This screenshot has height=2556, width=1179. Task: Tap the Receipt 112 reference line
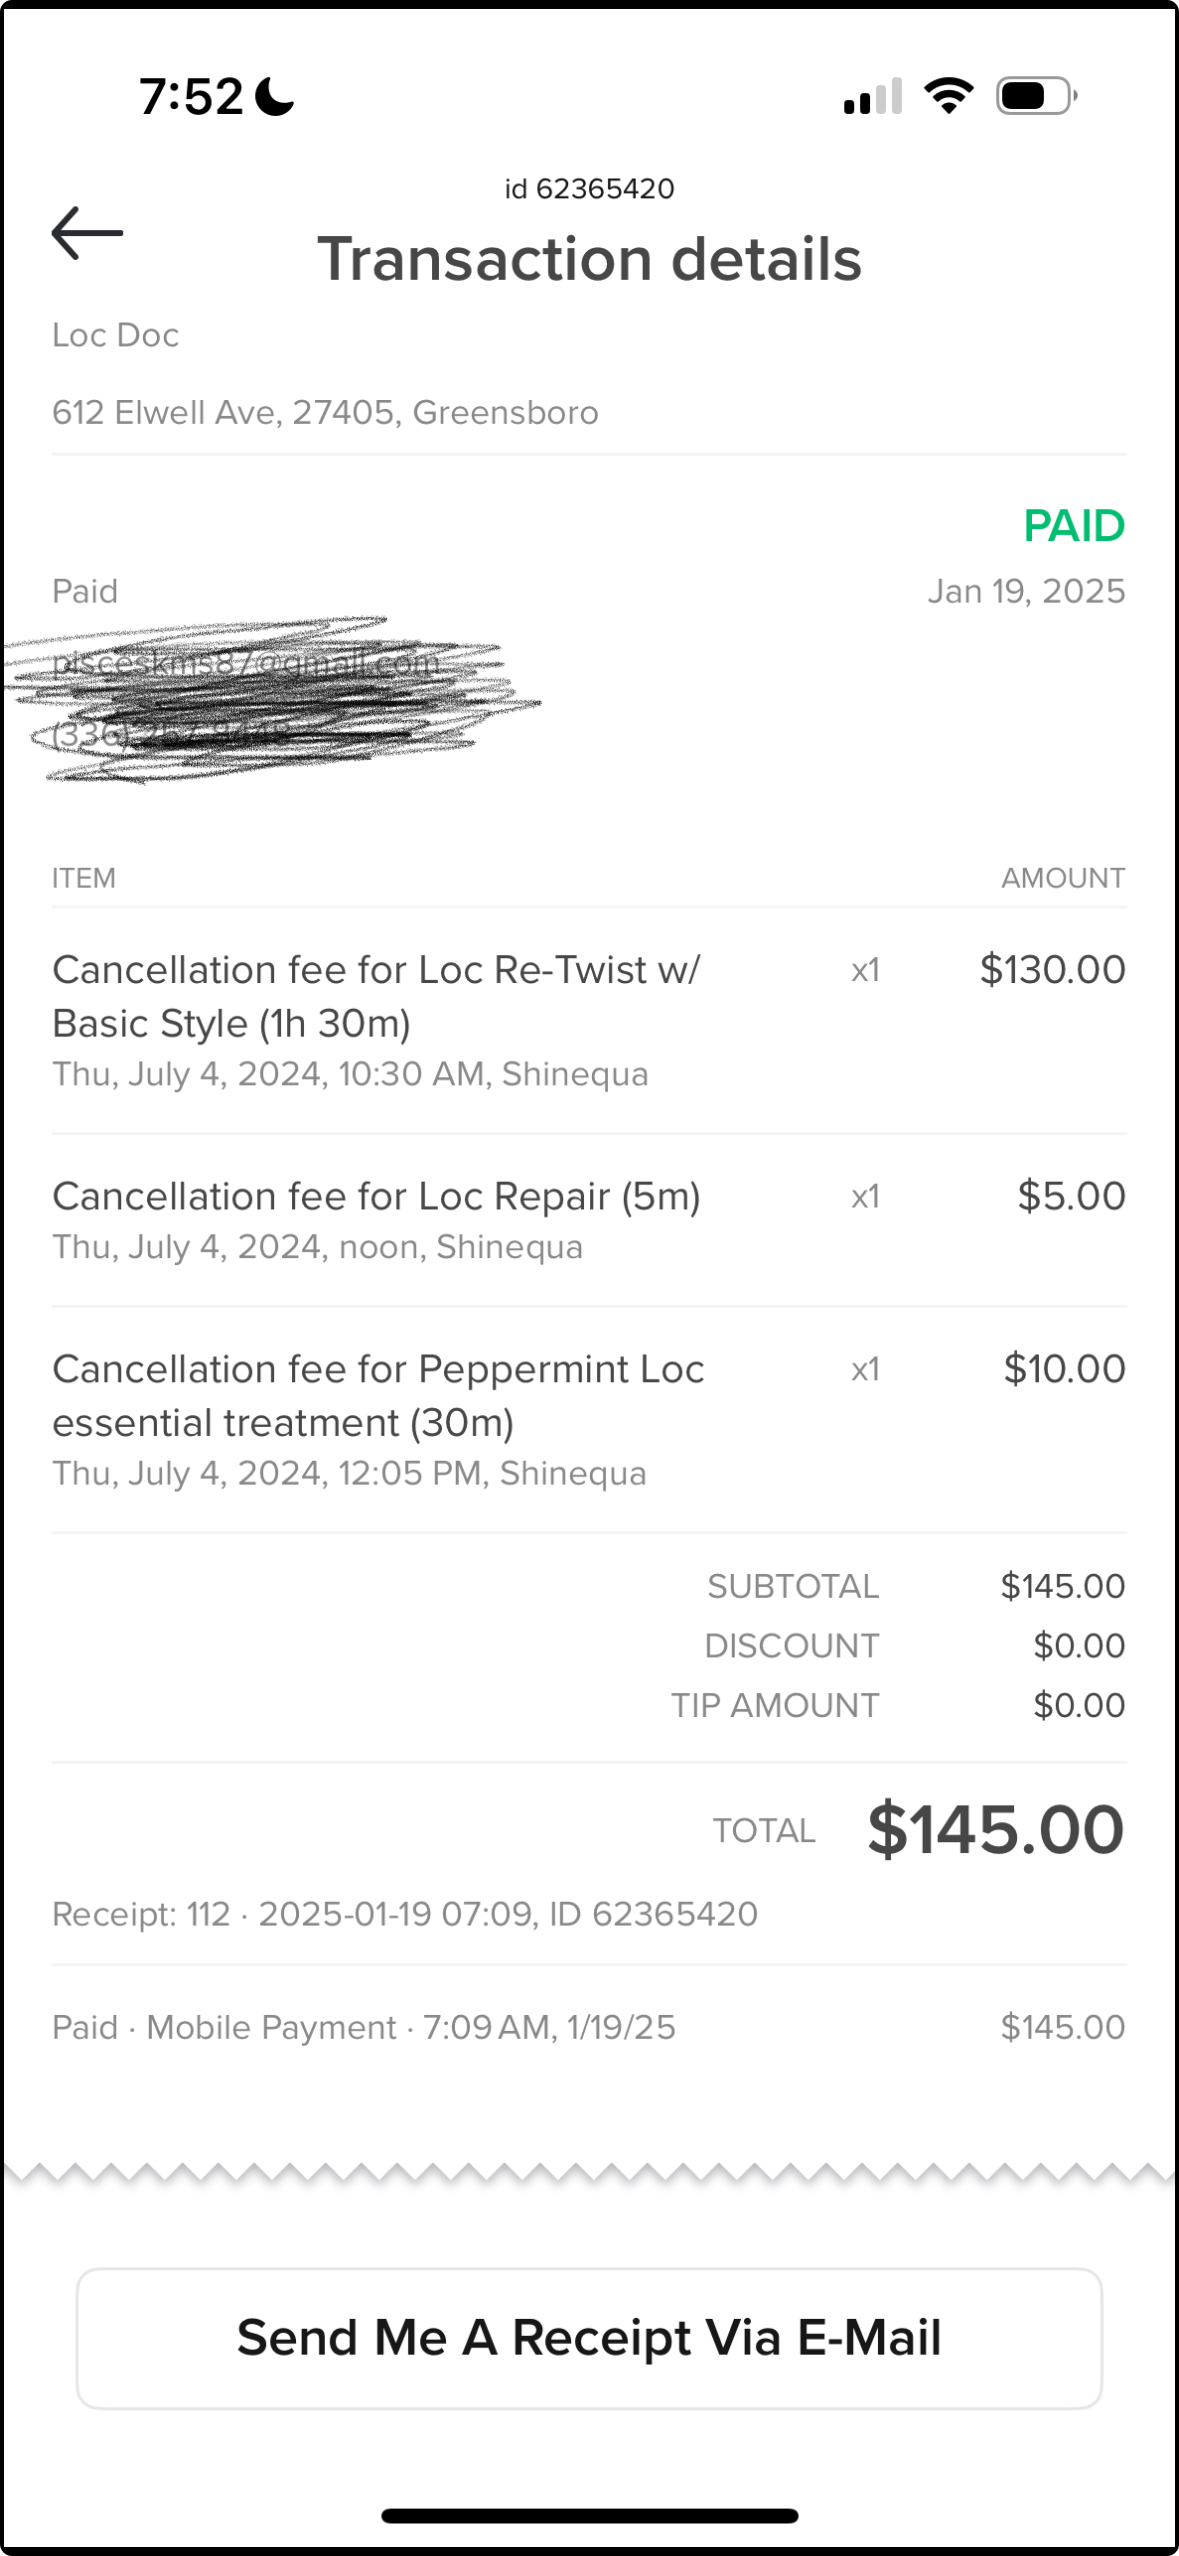tap(405, 1914)
